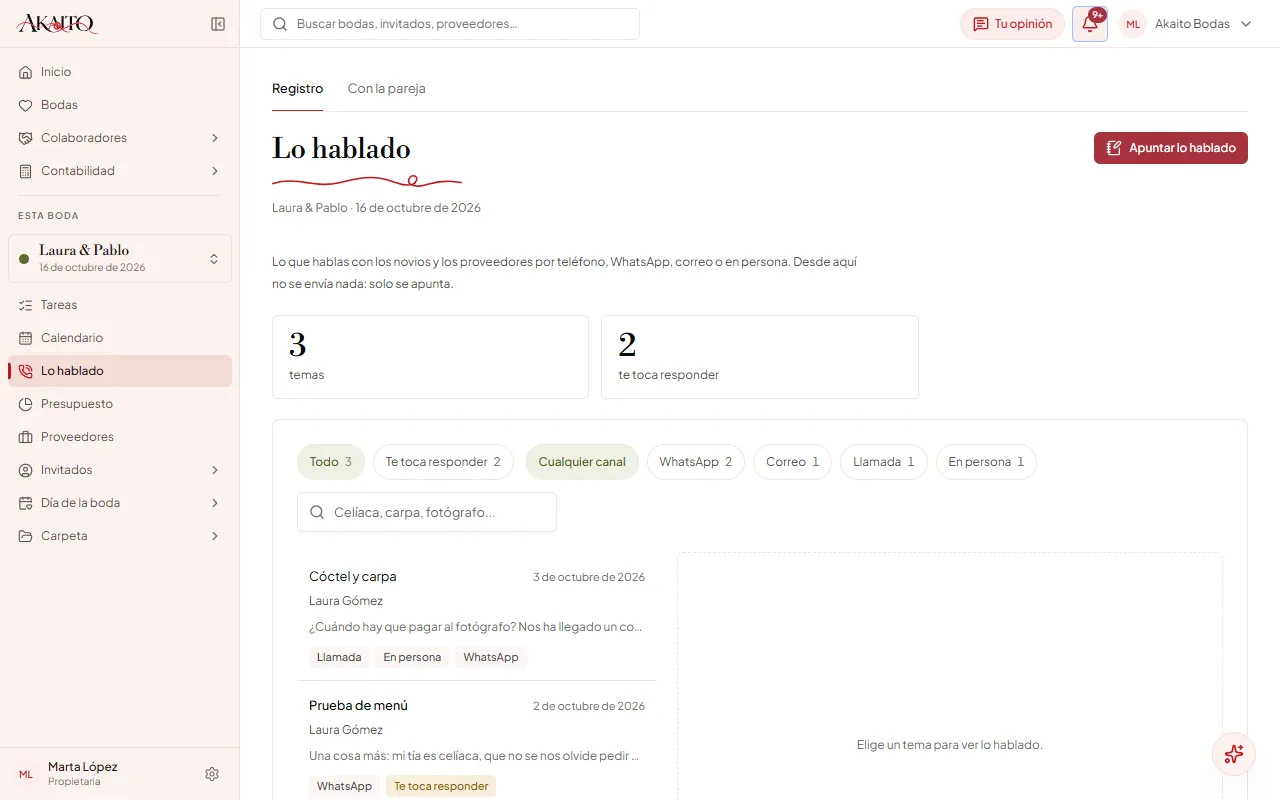This screenshot has width=1280, height=800.
Task: Click Apuntar lo hablado button
Action: (1171, 148)
